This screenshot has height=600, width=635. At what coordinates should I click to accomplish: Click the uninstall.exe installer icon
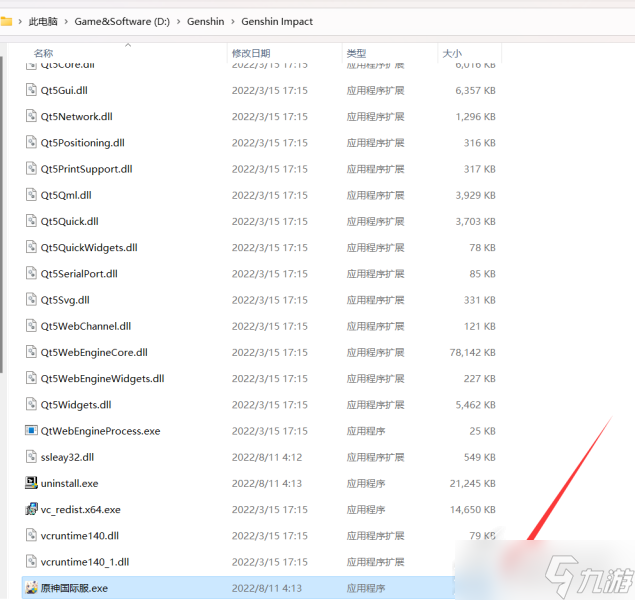[x=31, y=483]
